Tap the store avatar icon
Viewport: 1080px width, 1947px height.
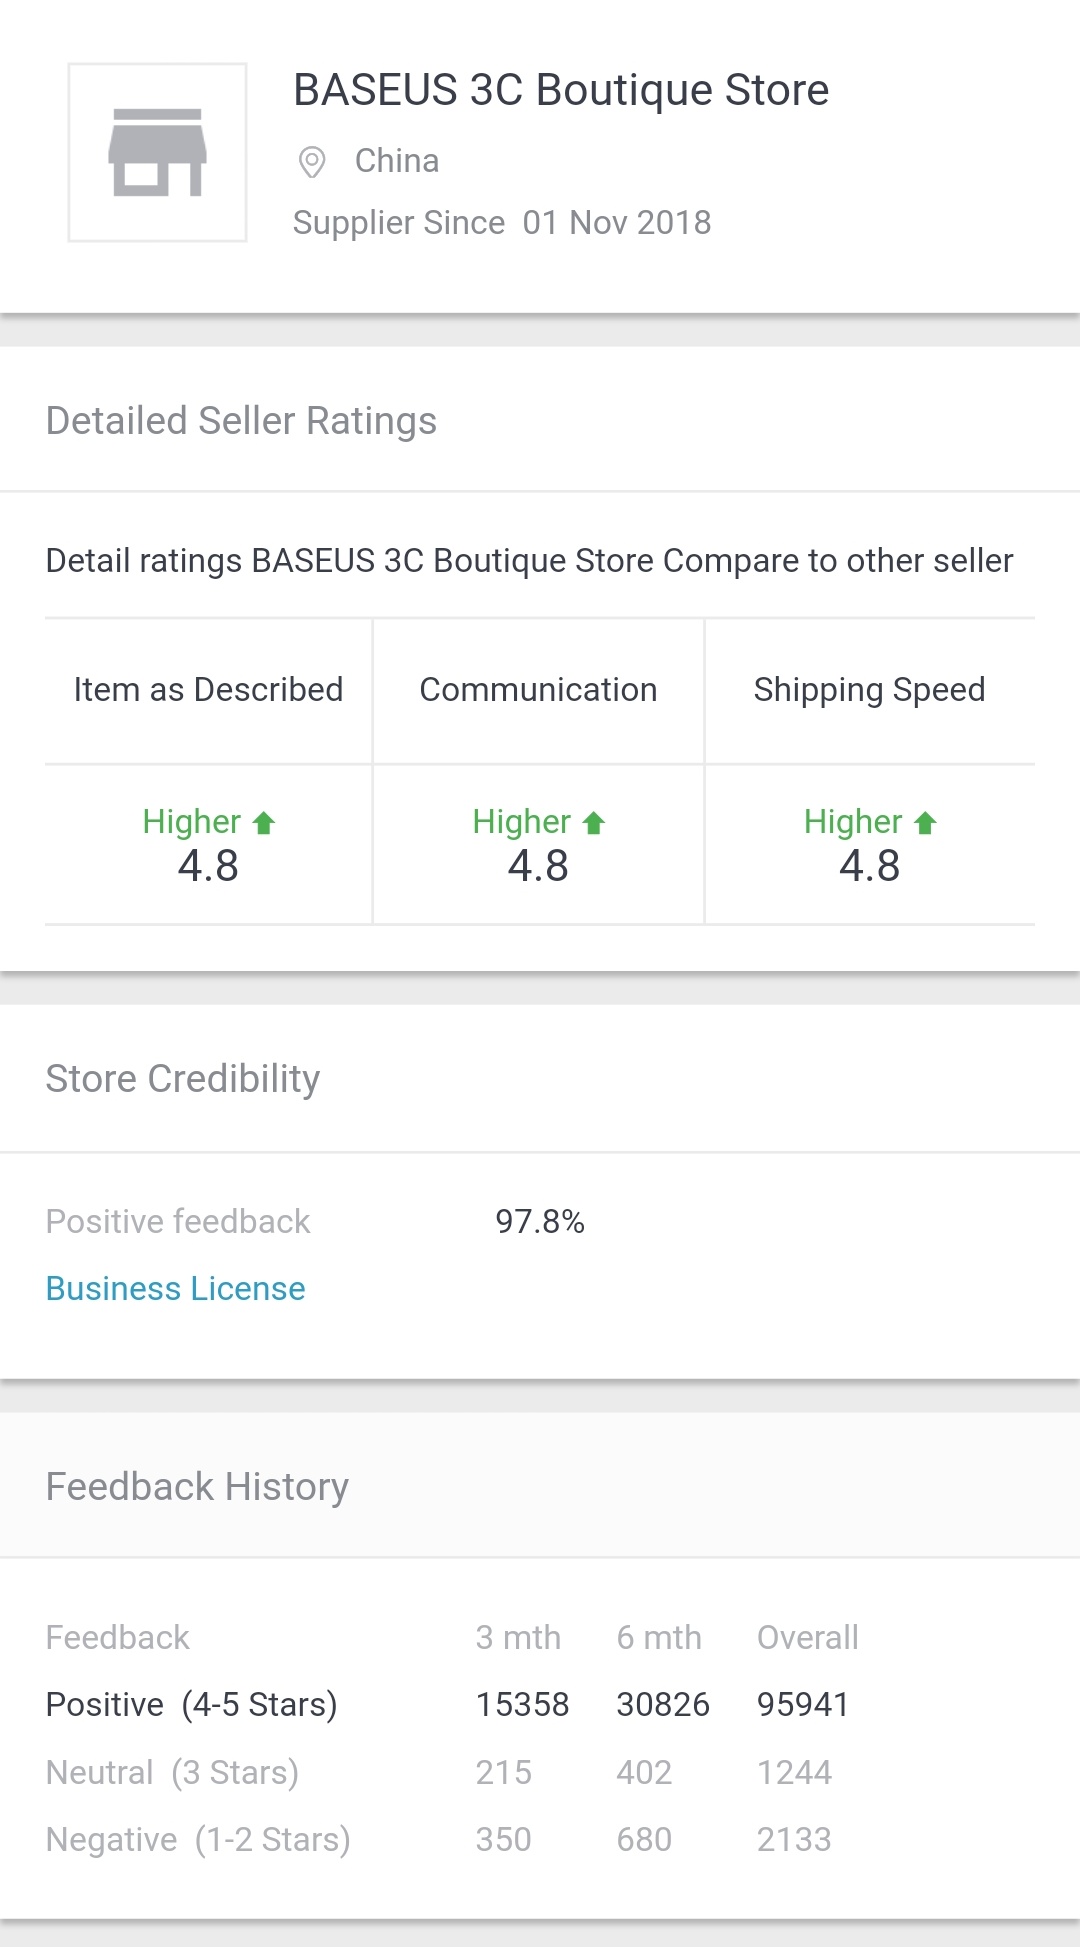coord(157,153)
